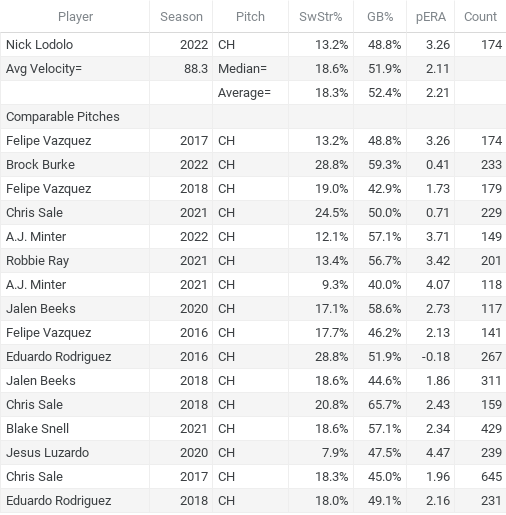Screen dimensions: 506x515
Task: Sort table by SwStr% header
Action: pyautogui.click(x=321, y=17)
